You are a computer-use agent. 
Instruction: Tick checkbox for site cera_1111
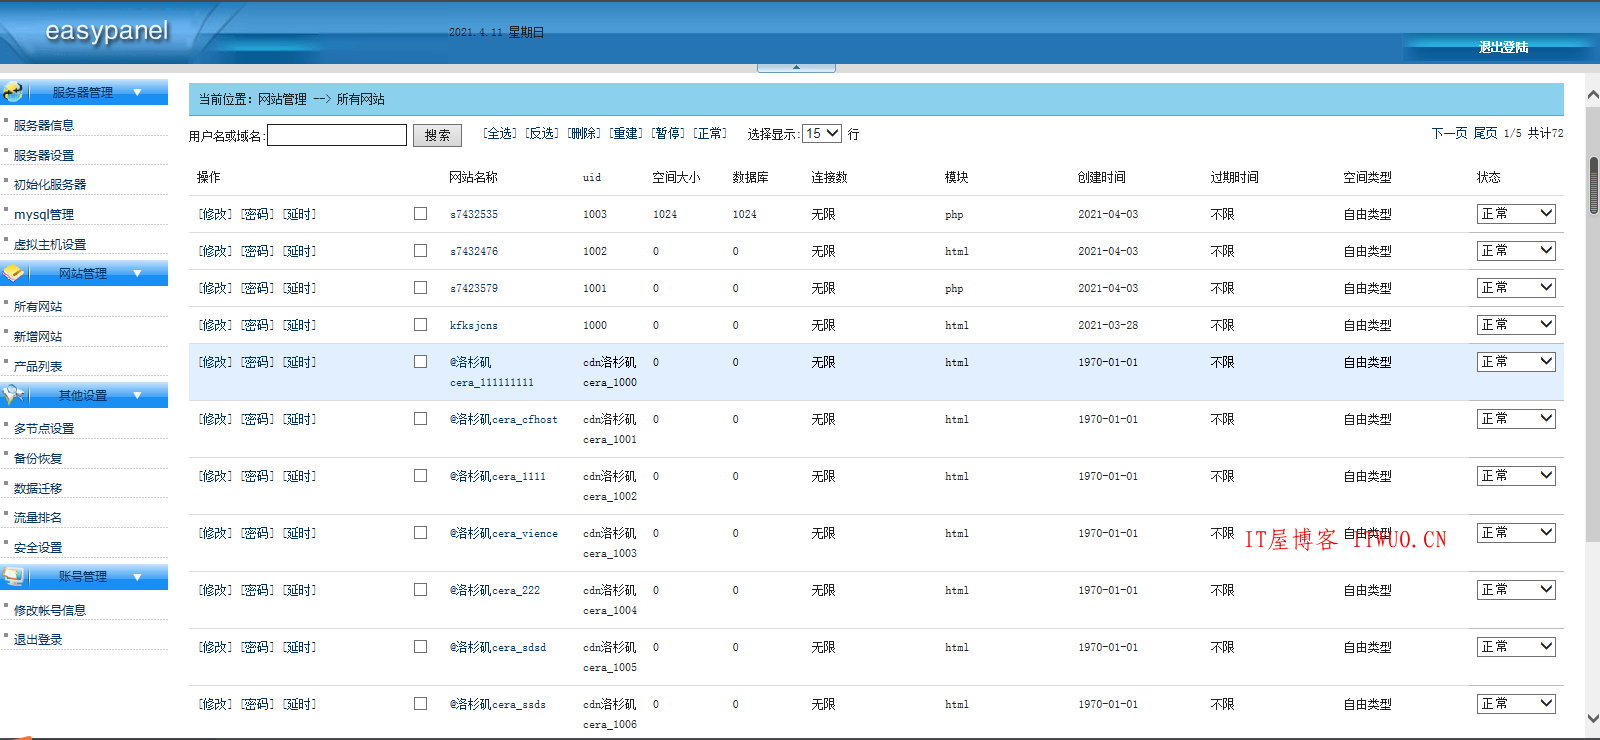[x=420, y=475]
